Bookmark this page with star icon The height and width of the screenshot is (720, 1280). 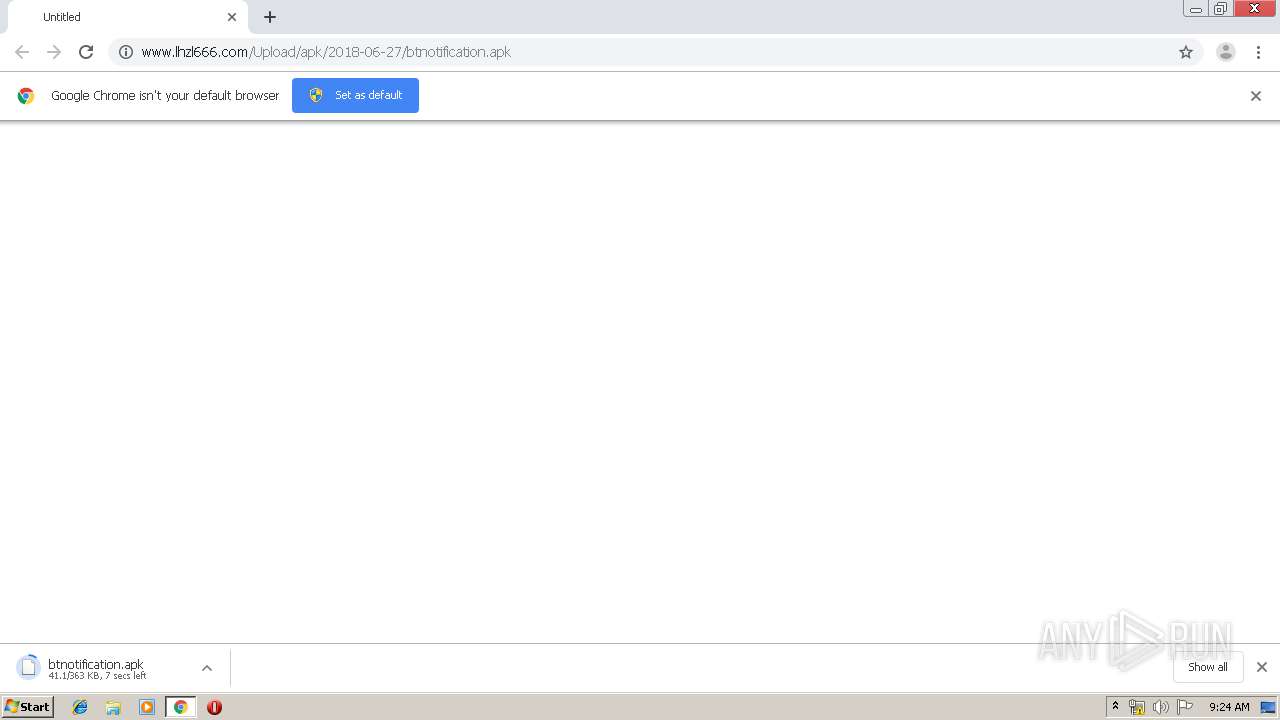tap(1186, 52)
